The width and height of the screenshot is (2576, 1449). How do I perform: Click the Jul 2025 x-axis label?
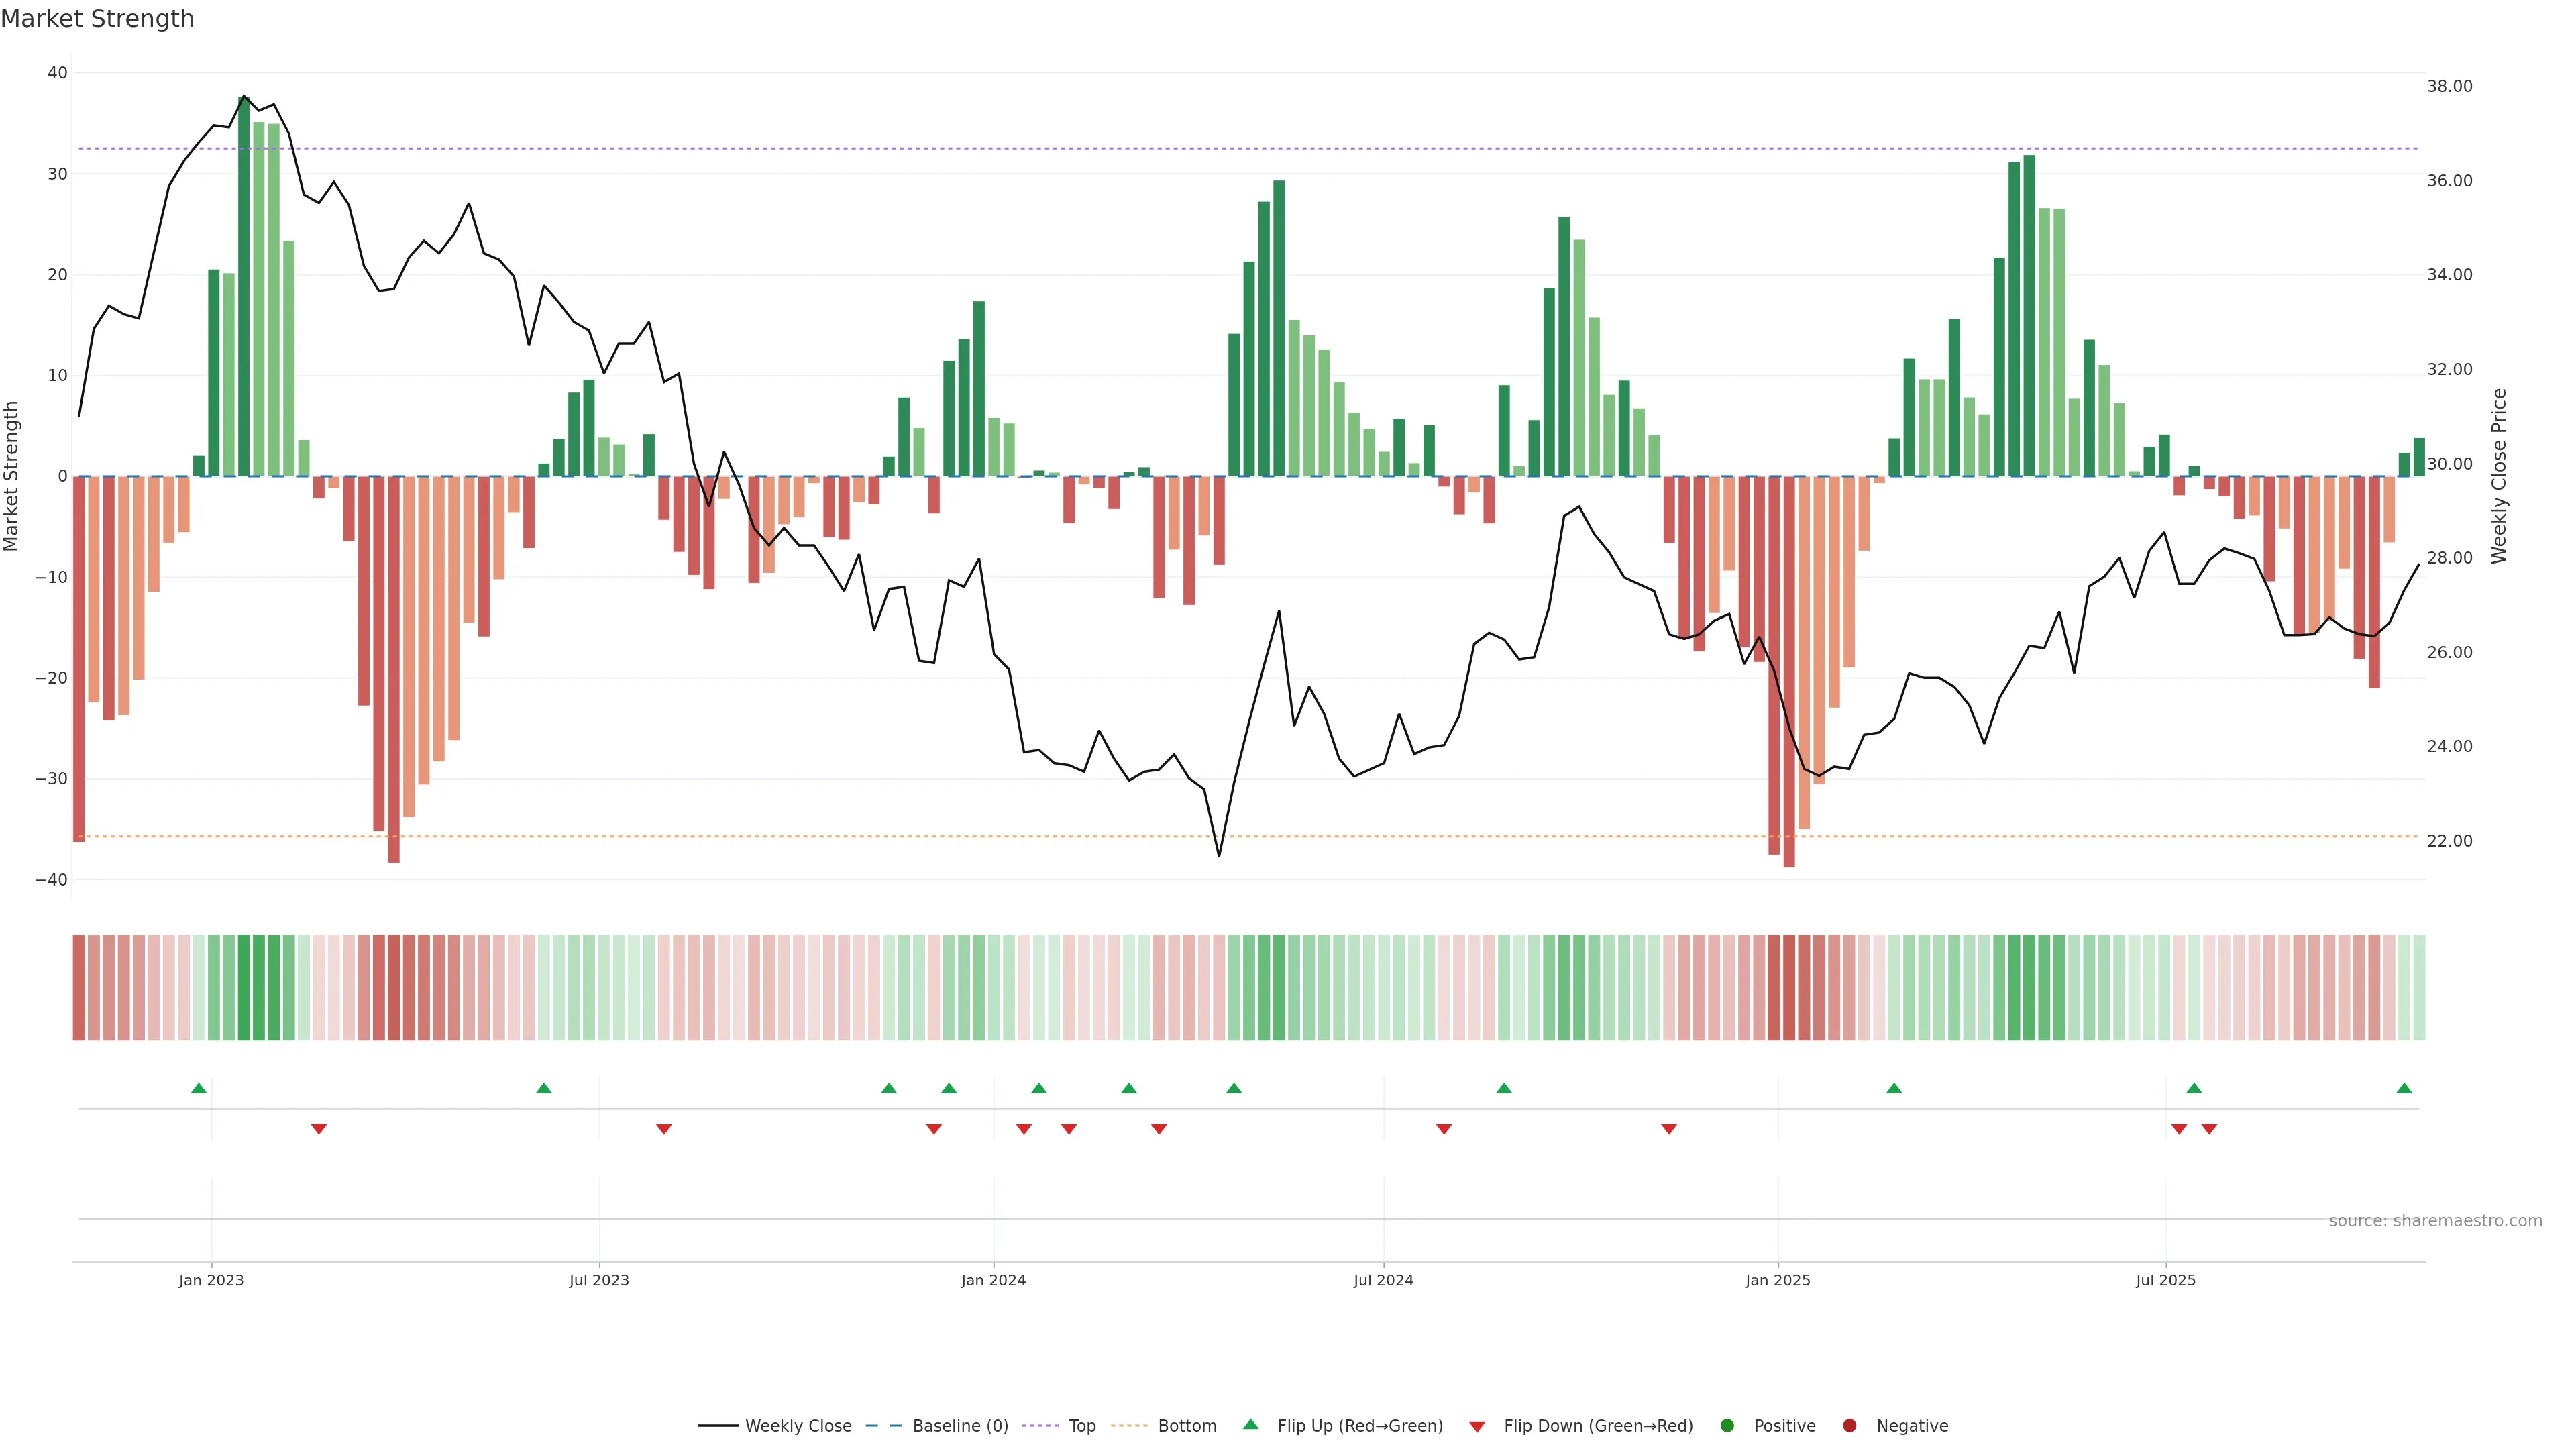coord(2165,1280)
